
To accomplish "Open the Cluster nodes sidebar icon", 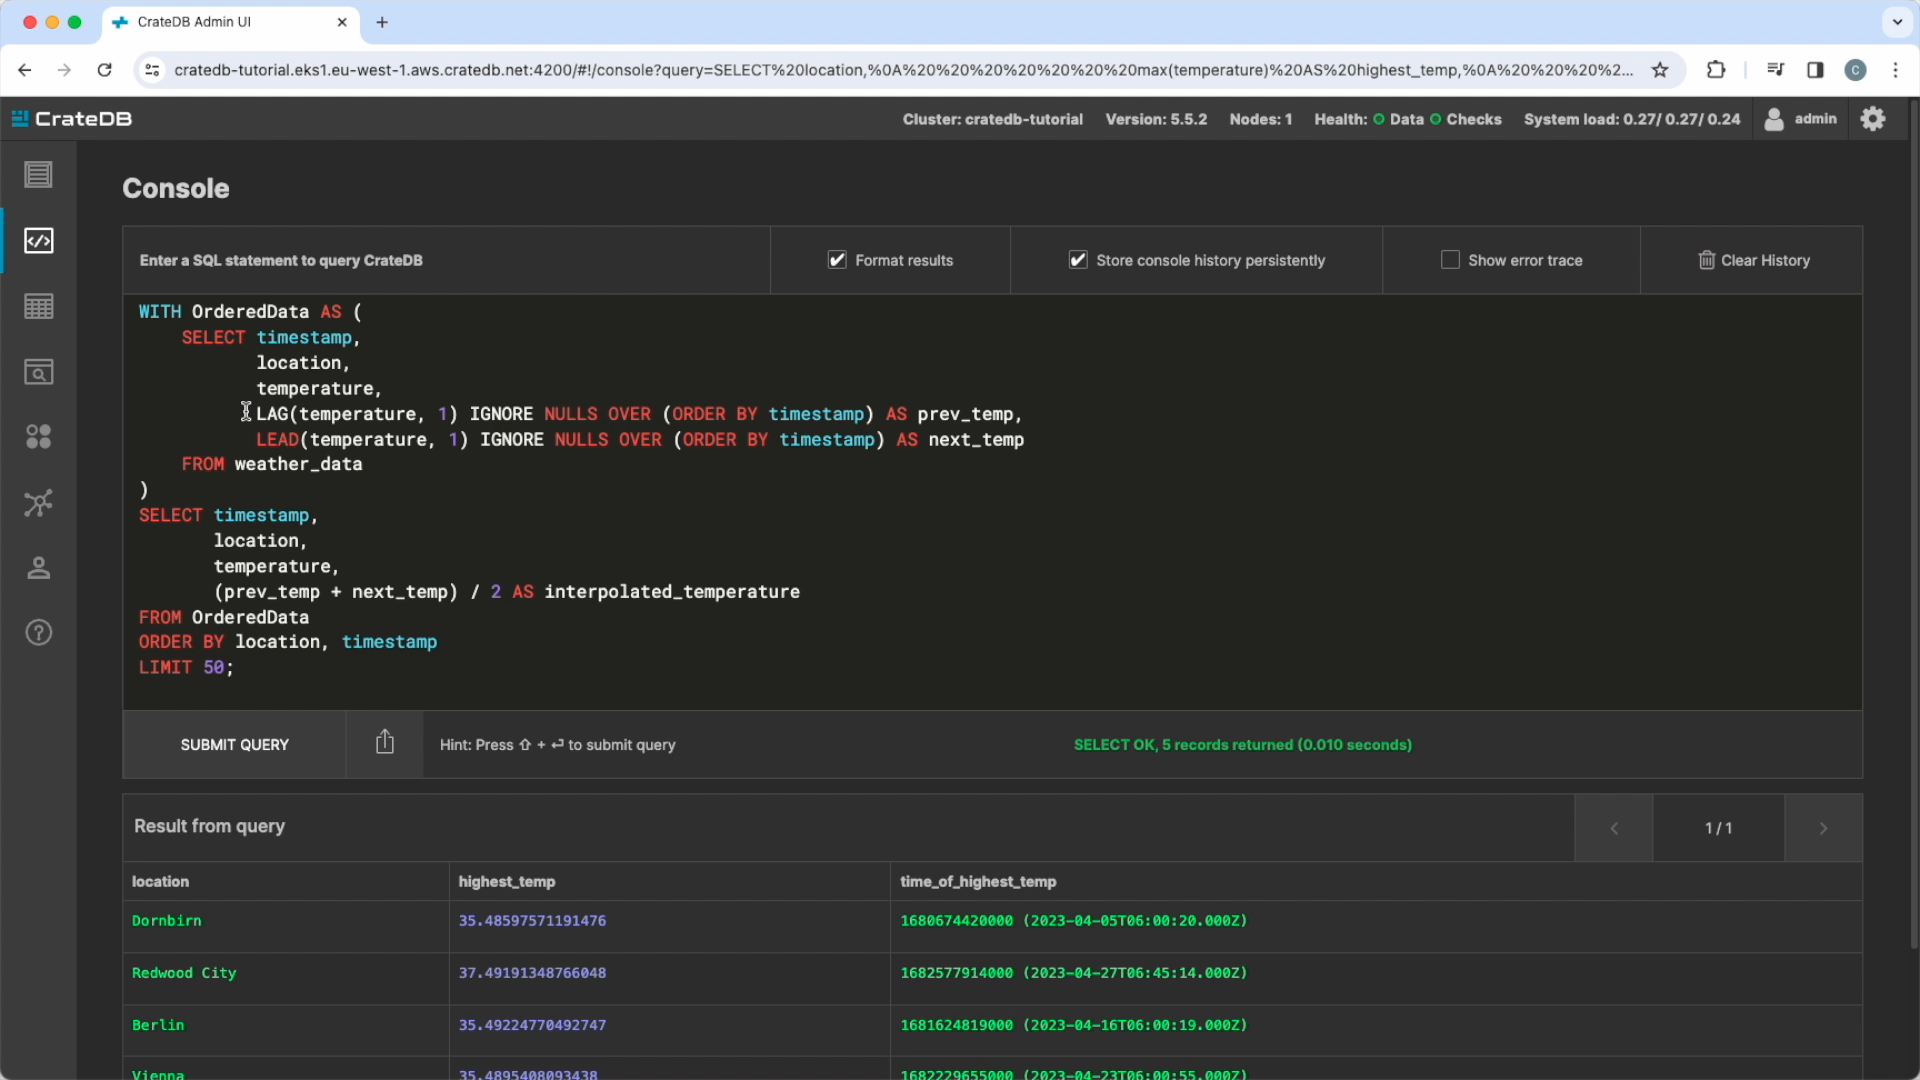I will (x=38, y=502).
